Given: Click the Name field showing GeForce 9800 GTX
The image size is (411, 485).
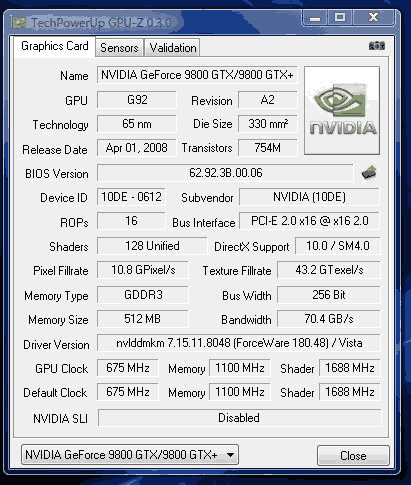Looking at the screenshot, I should click(197, 75).
